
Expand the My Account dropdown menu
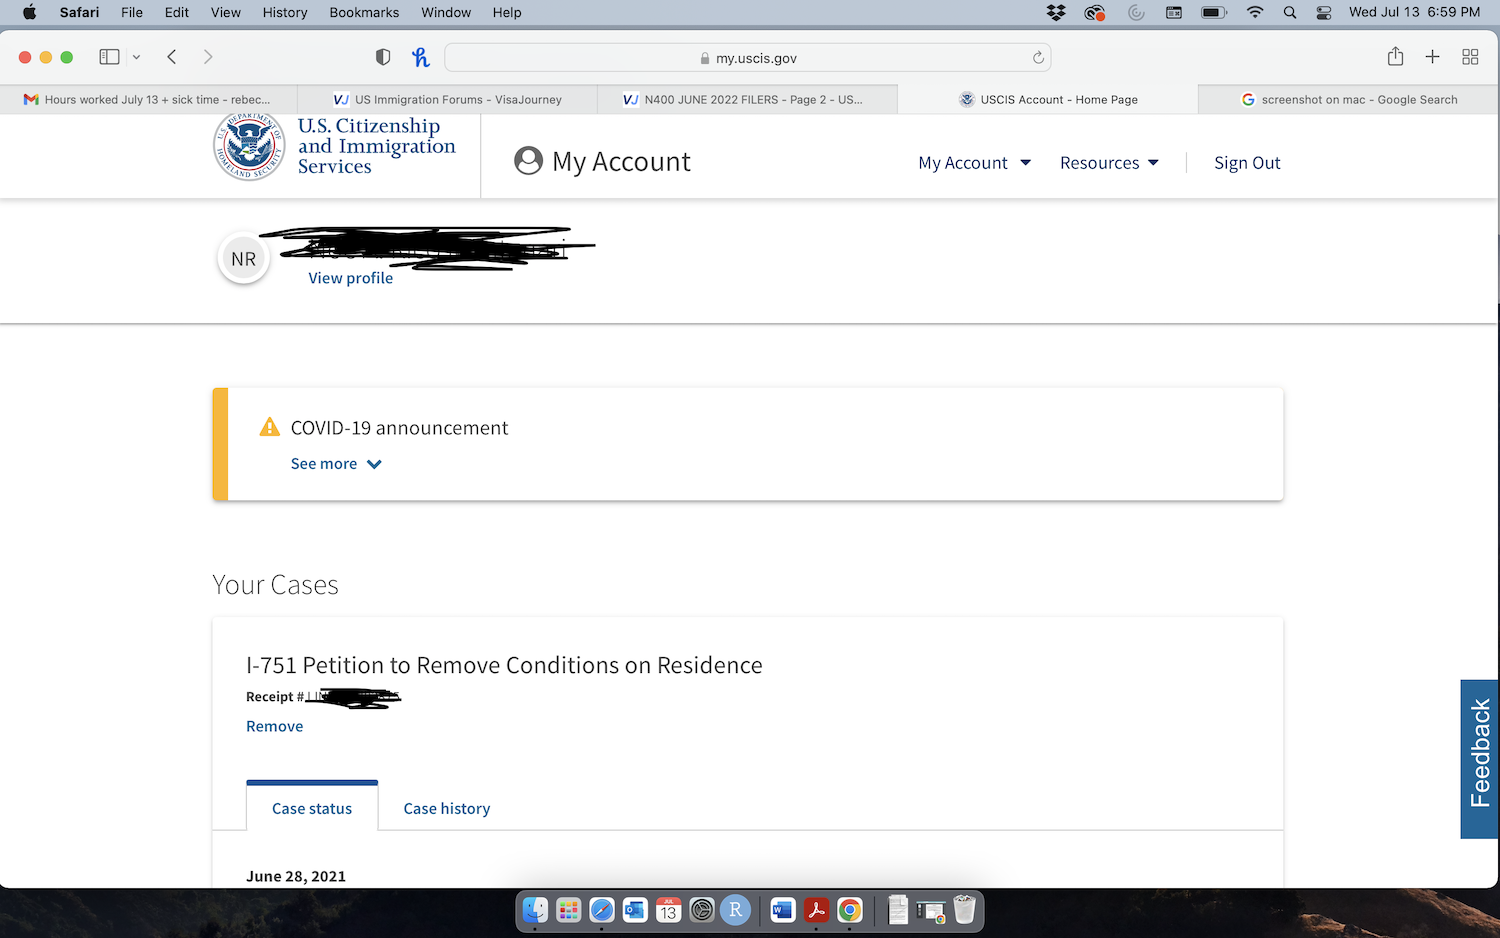(x=974, y=163)
